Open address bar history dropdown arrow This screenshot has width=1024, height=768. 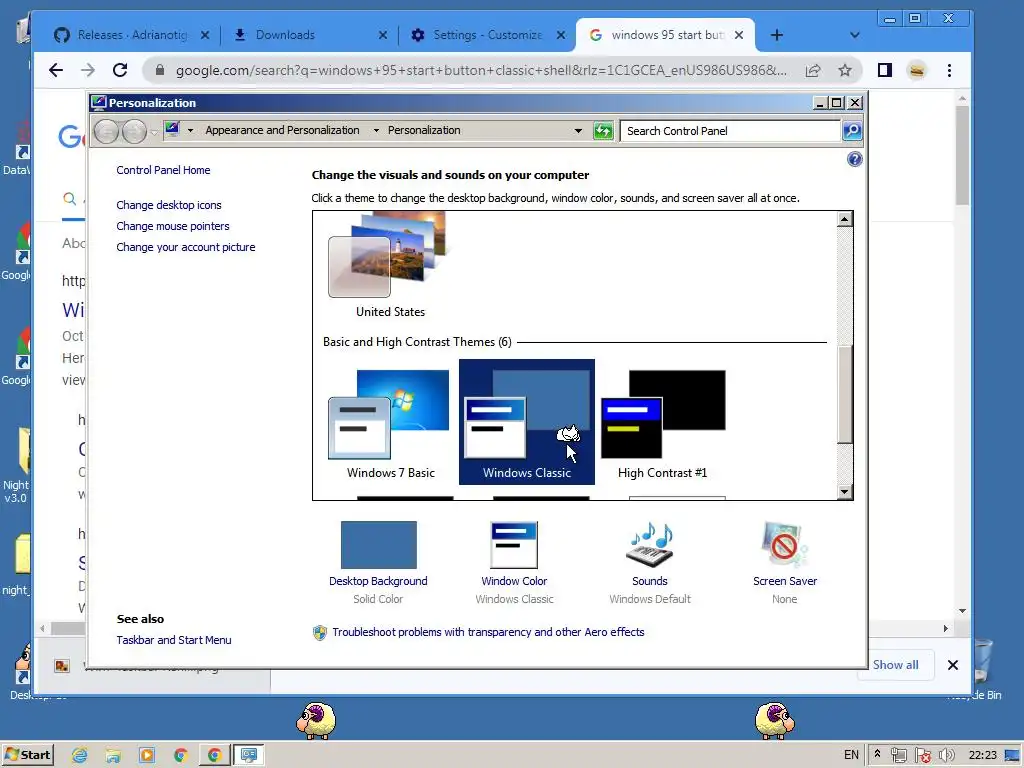[578, 131]
